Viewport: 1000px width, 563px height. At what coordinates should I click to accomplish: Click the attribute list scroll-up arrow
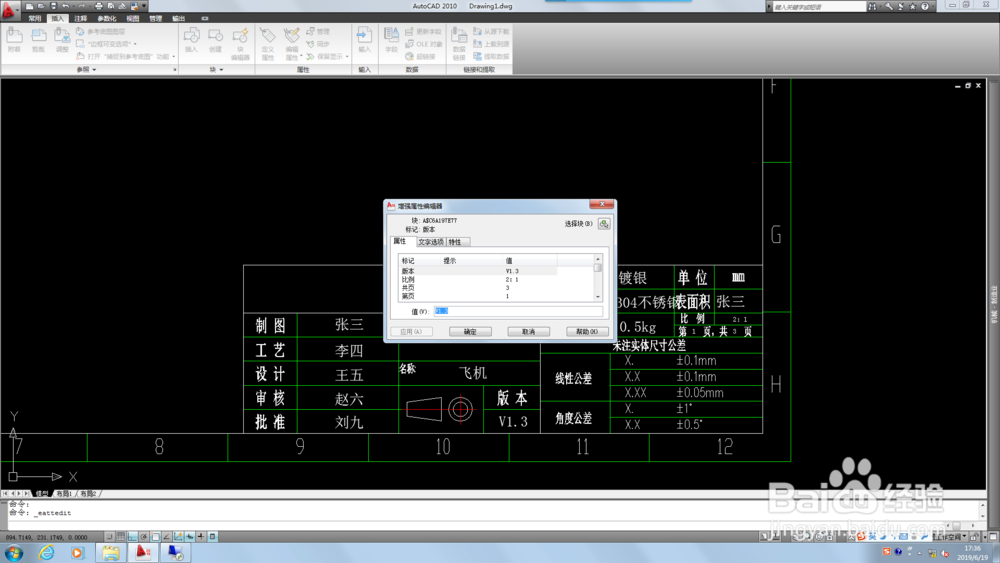pos(598,259)
